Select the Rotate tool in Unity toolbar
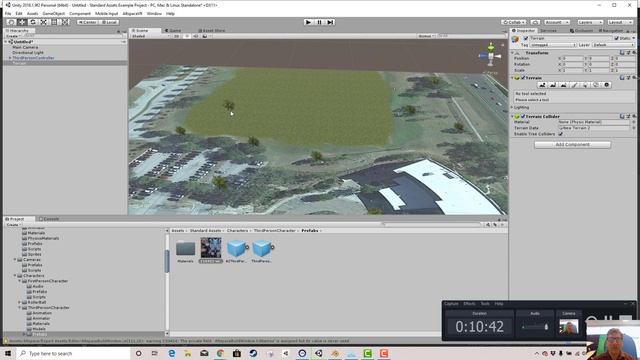Image resolution: width=640 pixels, height=360 pixels. coord(33,22)
